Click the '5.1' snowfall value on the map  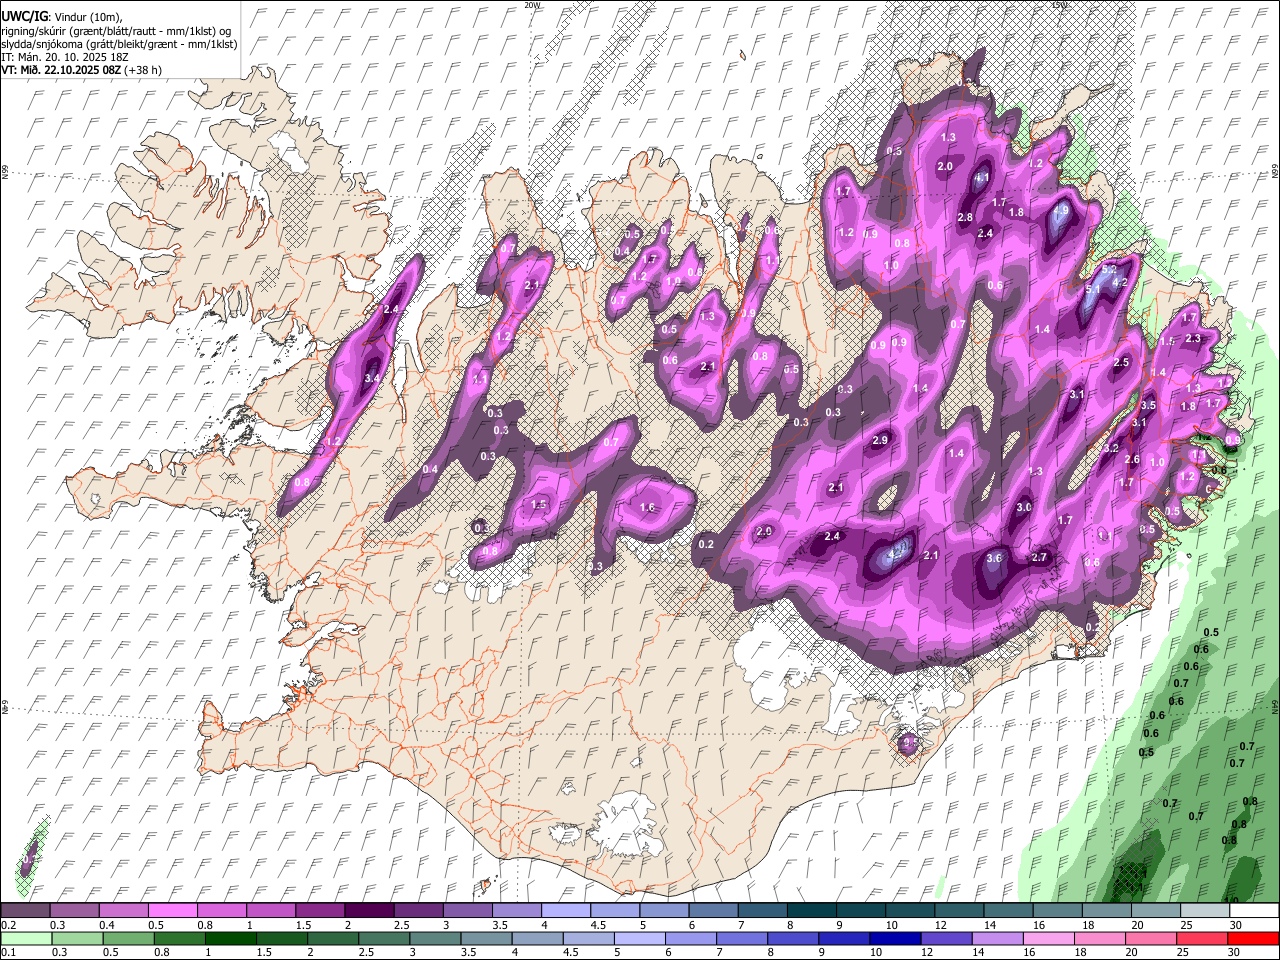1093,290
